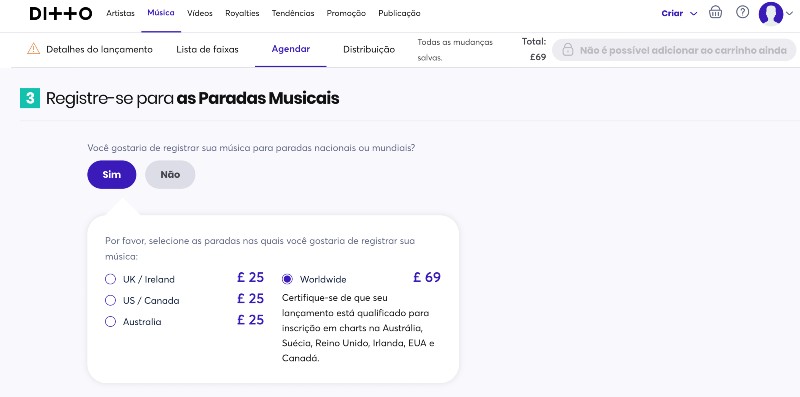Click the £ 69 Worldwide price

click(427, 278)
